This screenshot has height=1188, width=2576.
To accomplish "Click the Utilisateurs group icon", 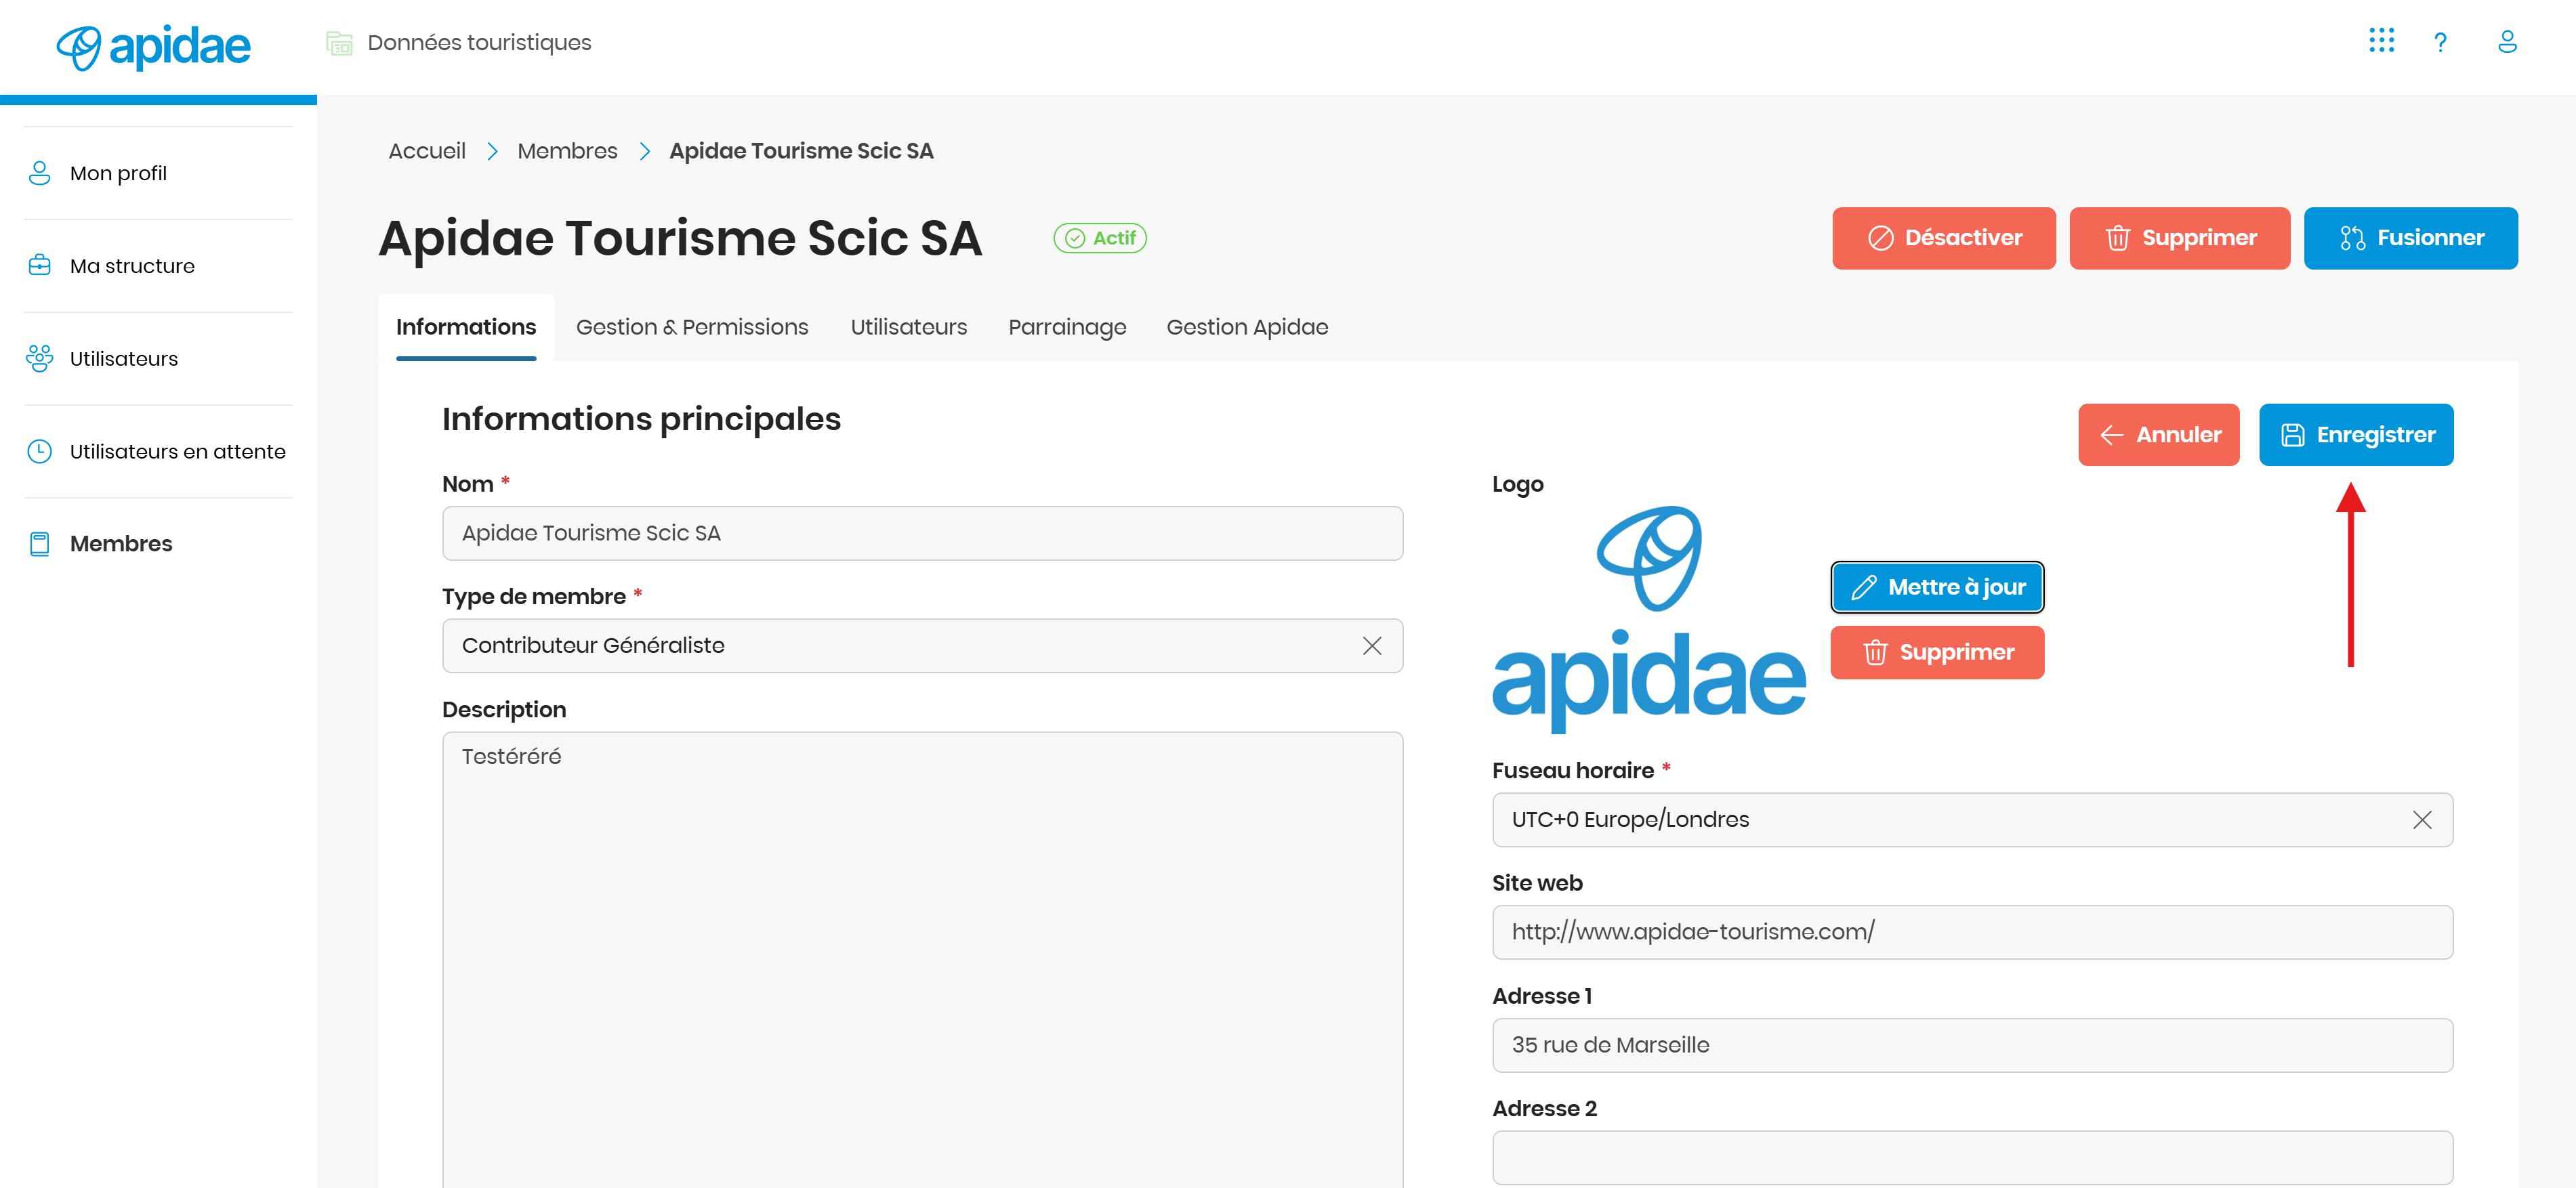I will click(39, 358).
